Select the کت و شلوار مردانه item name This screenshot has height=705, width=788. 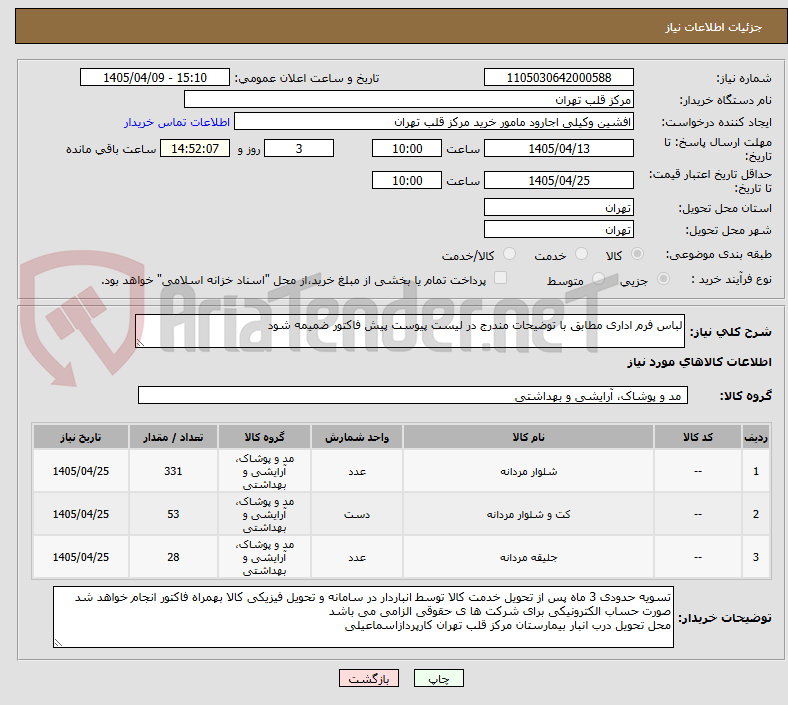click(x=528, y=515)
